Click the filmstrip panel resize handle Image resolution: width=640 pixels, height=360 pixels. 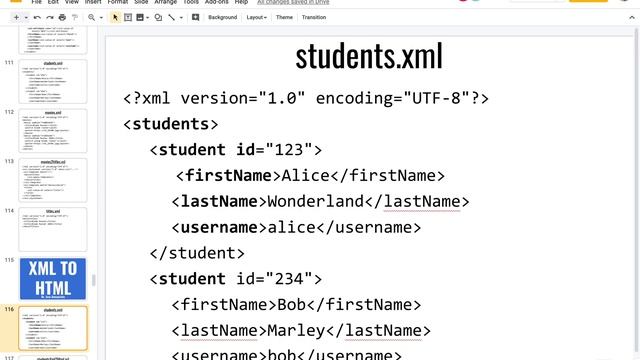point(93,280)
